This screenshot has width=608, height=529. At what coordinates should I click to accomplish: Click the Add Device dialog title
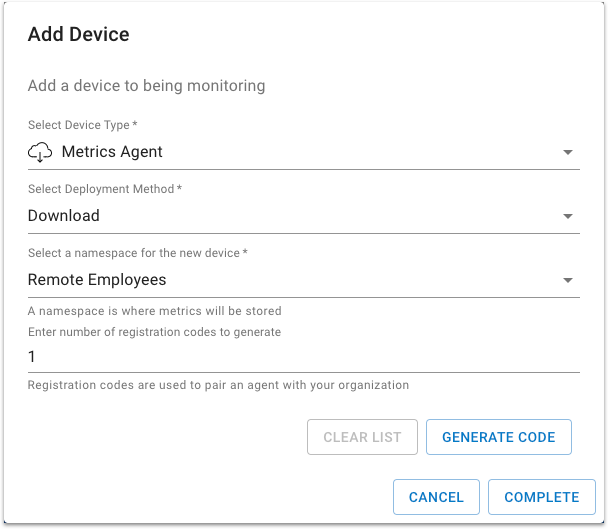(79, 35)
